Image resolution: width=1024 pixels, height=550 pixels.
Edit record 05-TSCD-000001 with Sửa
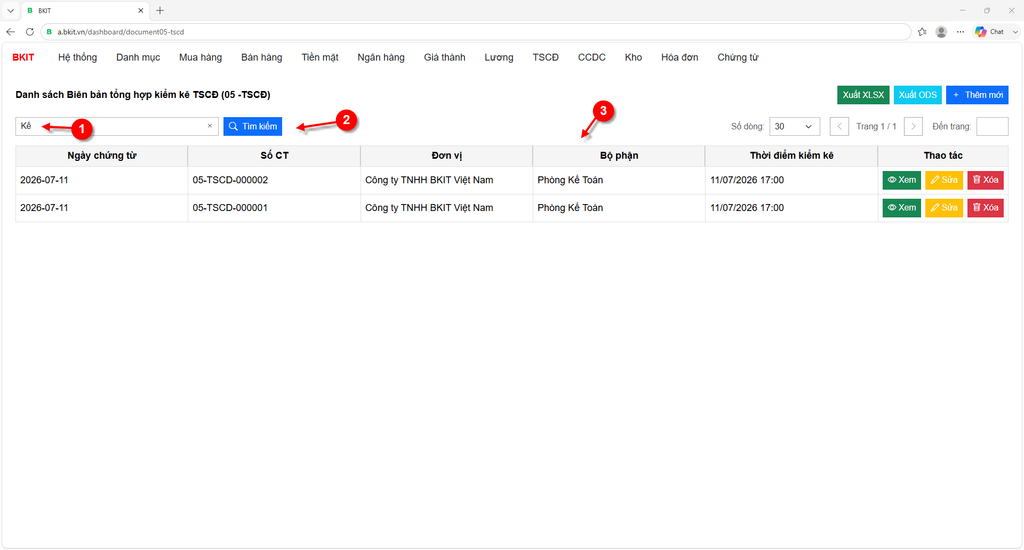click(944, 208)
